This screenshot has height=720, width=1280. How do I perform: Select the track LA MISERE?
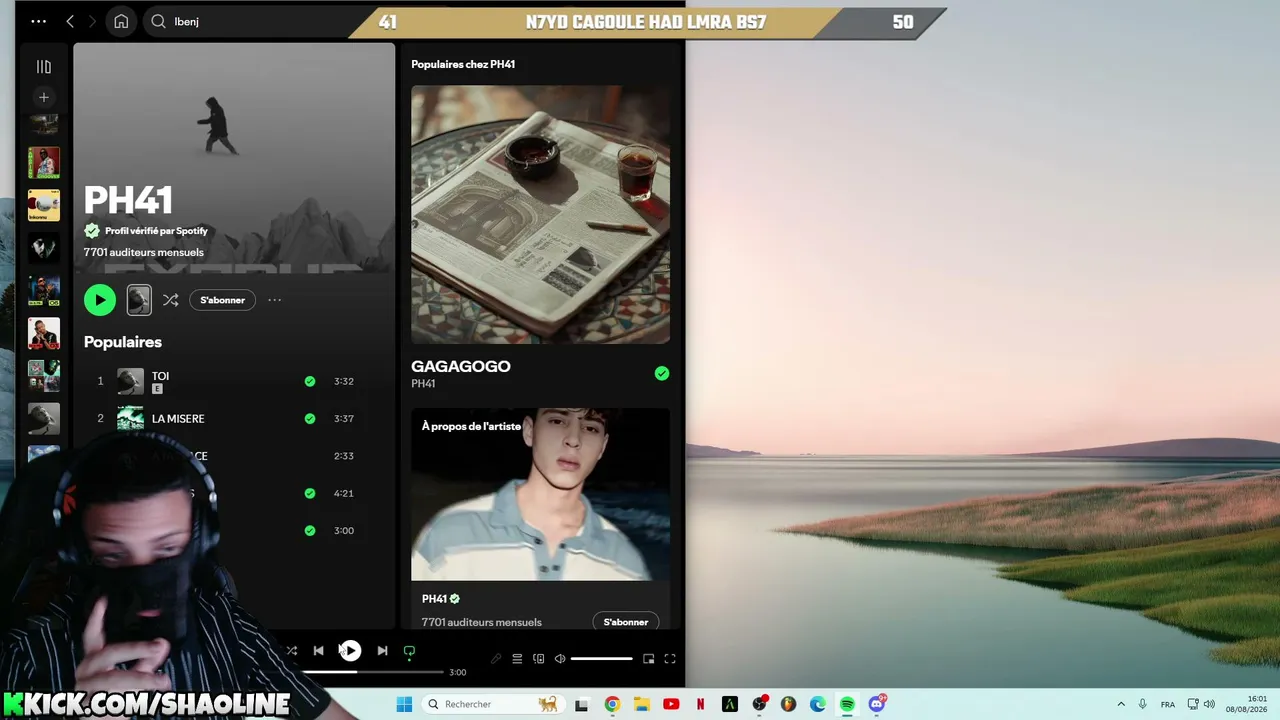pos(178,419)
